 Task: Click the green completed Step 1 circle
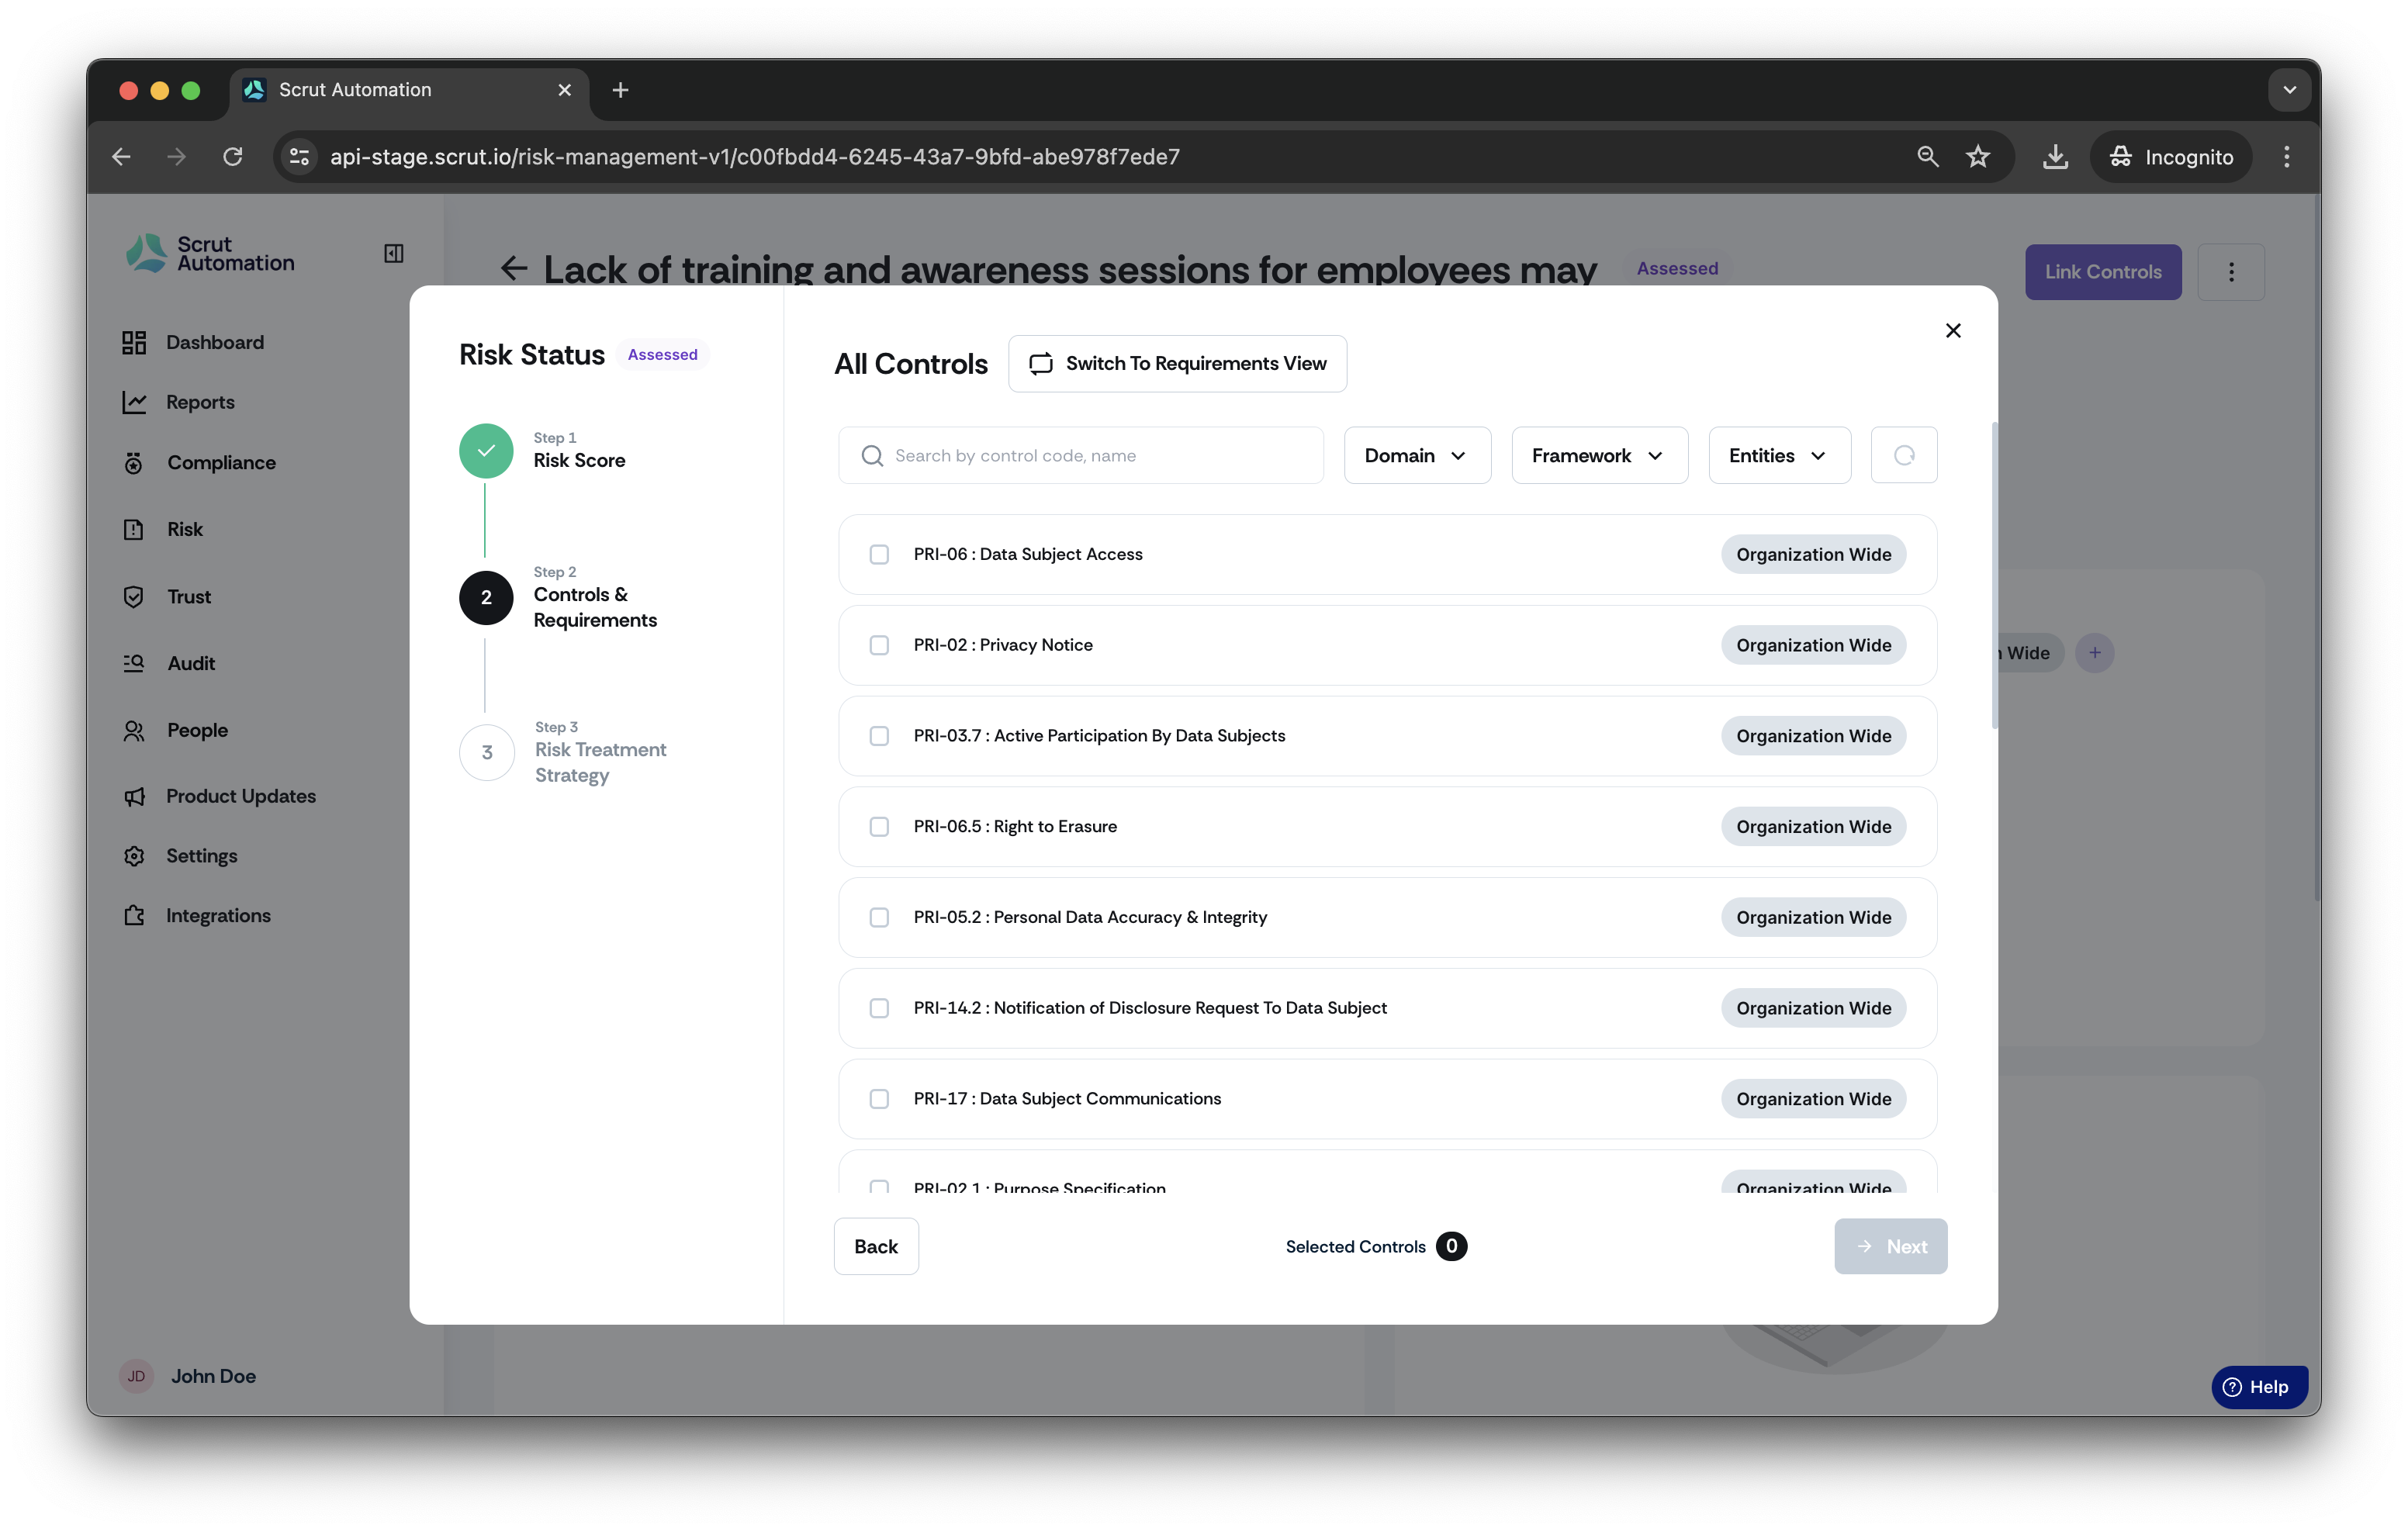(486, 451)
